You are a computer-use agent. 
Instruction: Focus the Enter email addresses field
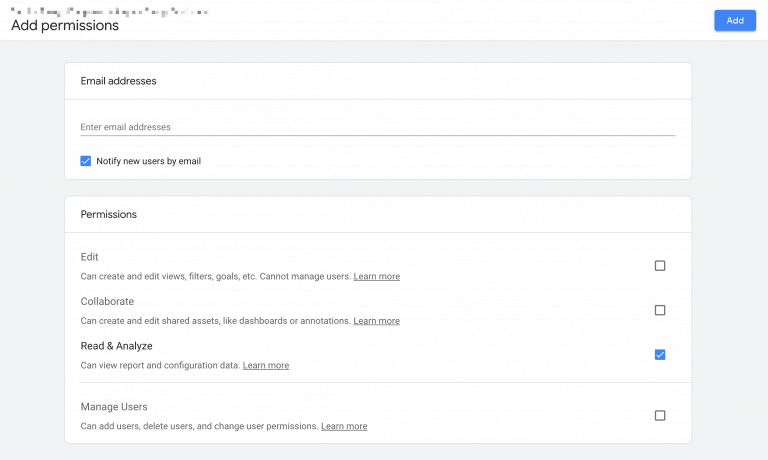pos(377,127)
